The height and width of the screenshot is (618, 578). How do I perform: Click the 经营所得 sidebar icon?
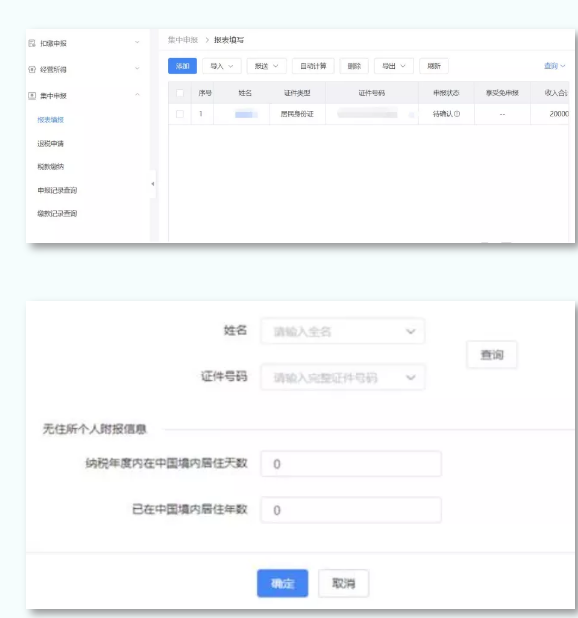[x=32, y=69]
